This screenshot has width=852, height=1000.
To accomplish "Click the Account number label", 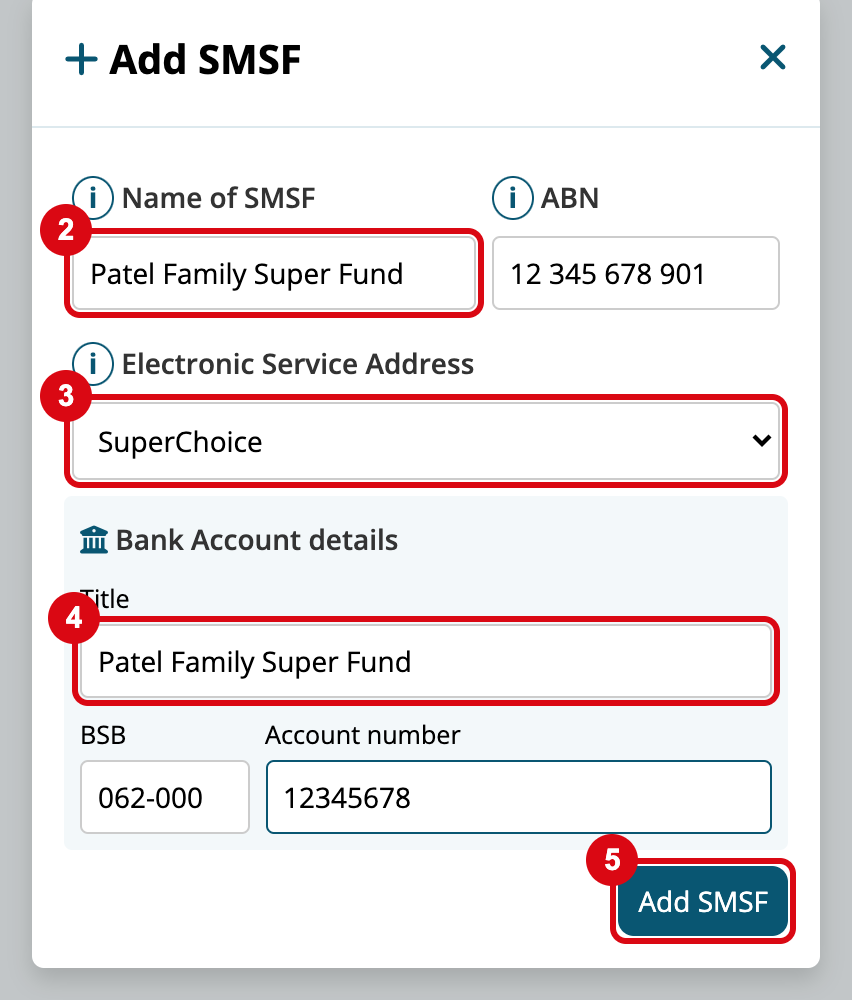I will [x=362, y=735].
